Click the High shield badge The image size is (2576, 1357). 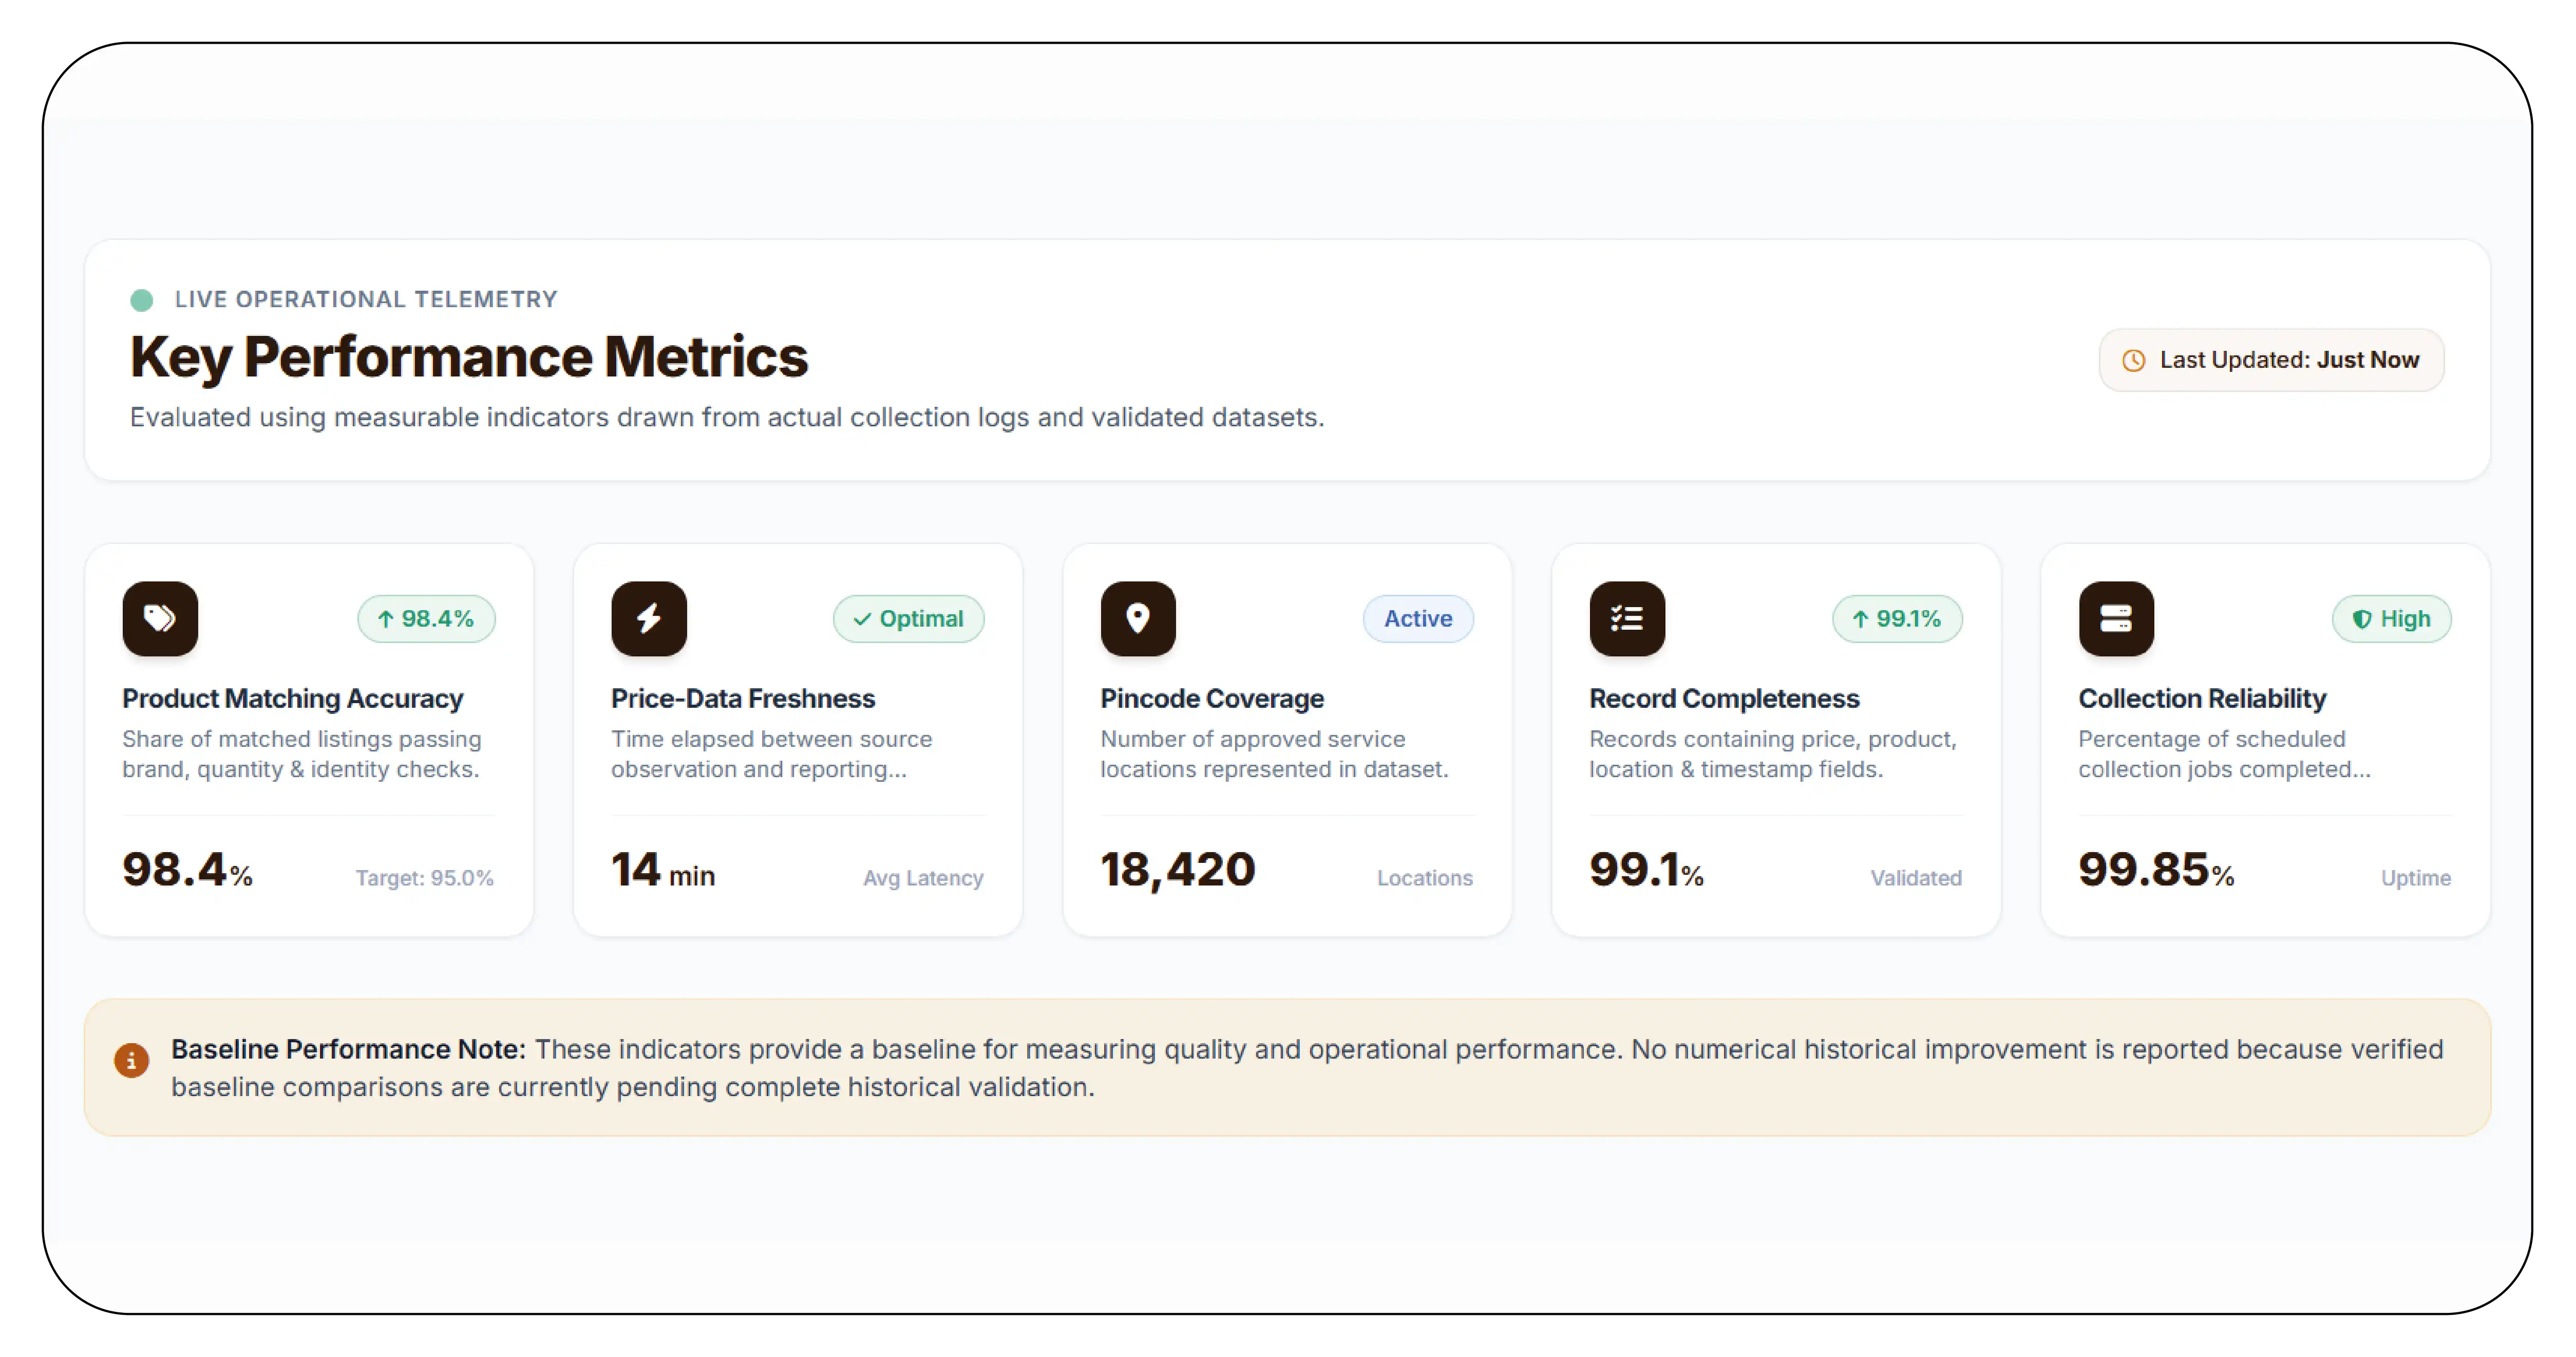[x=2391, y=619]
